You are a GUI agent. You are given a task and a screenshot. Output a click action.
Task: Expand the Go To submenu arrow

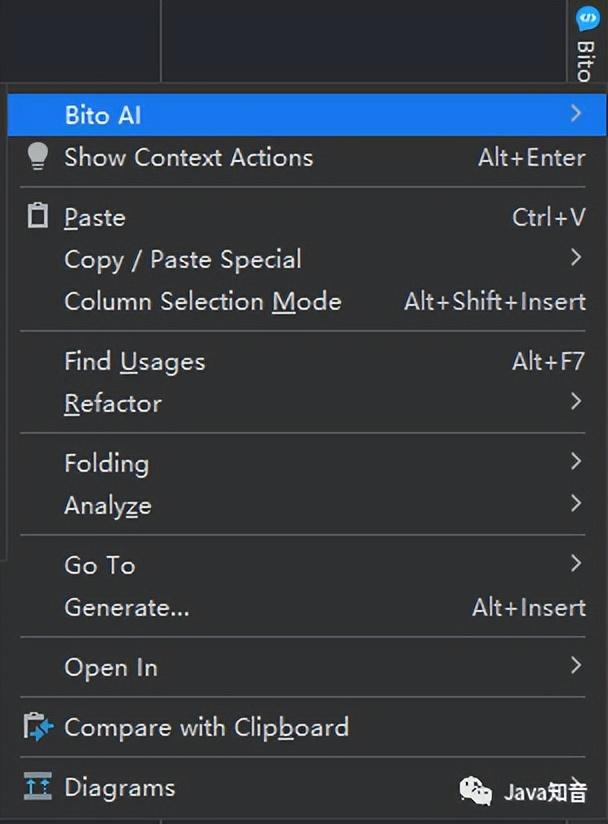tap(575, 564)
